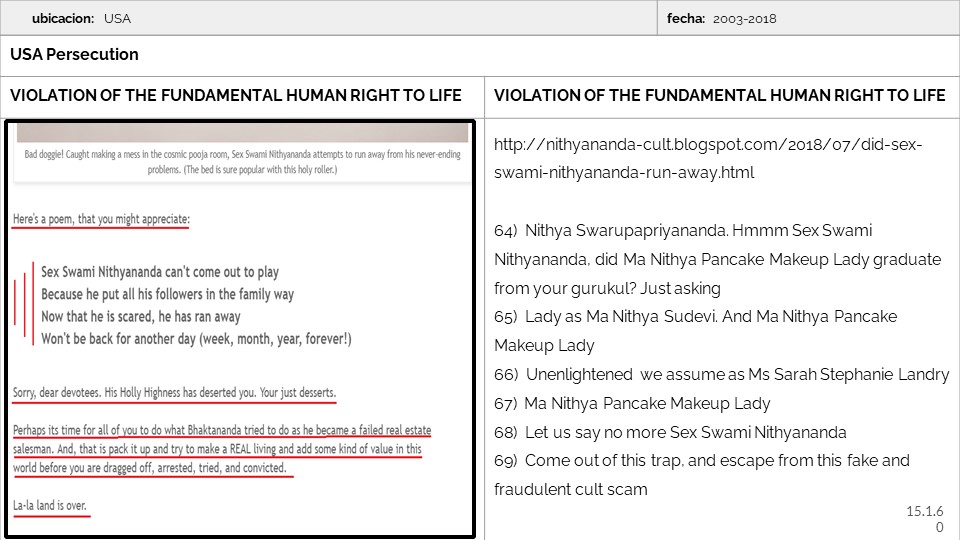Screen dimensions: 960x540
Task: Click the 'La-la land is over.' underlined text
Action: coord(51,507)
